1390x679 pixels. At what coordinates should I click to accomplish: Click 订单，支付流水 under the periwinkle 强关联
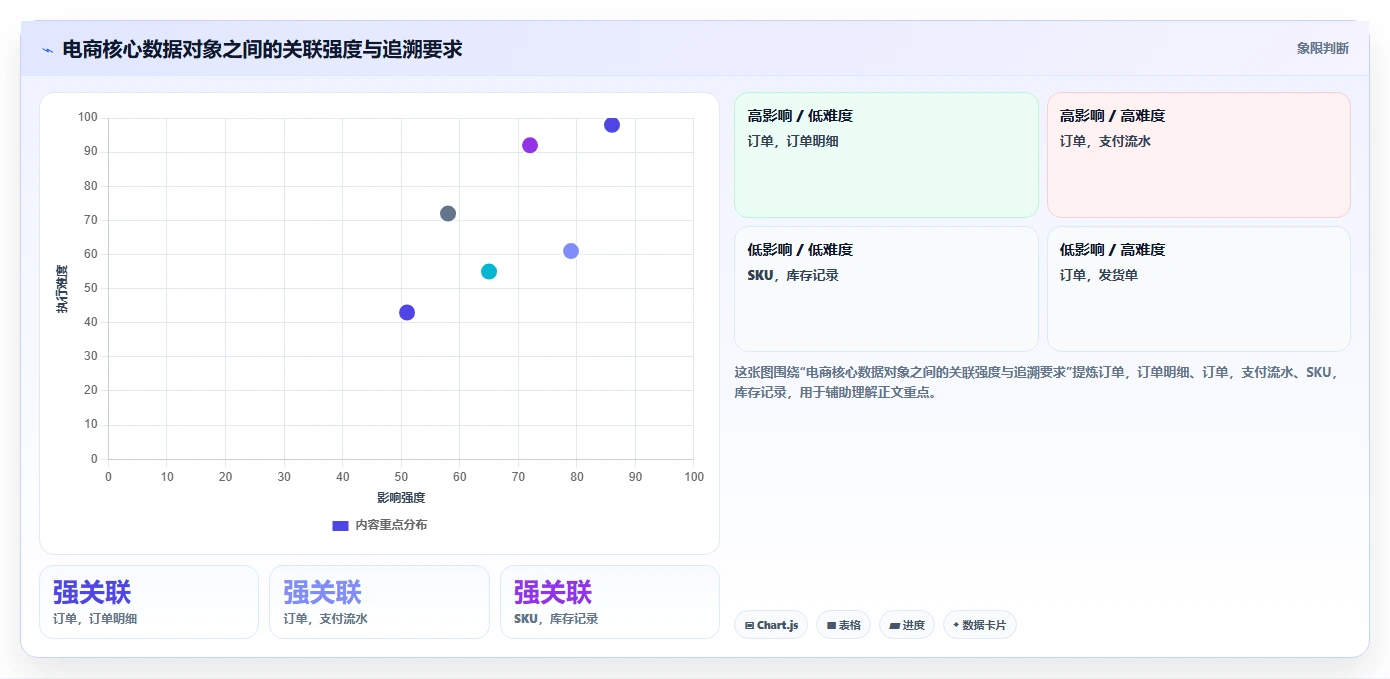pos(325,619)
